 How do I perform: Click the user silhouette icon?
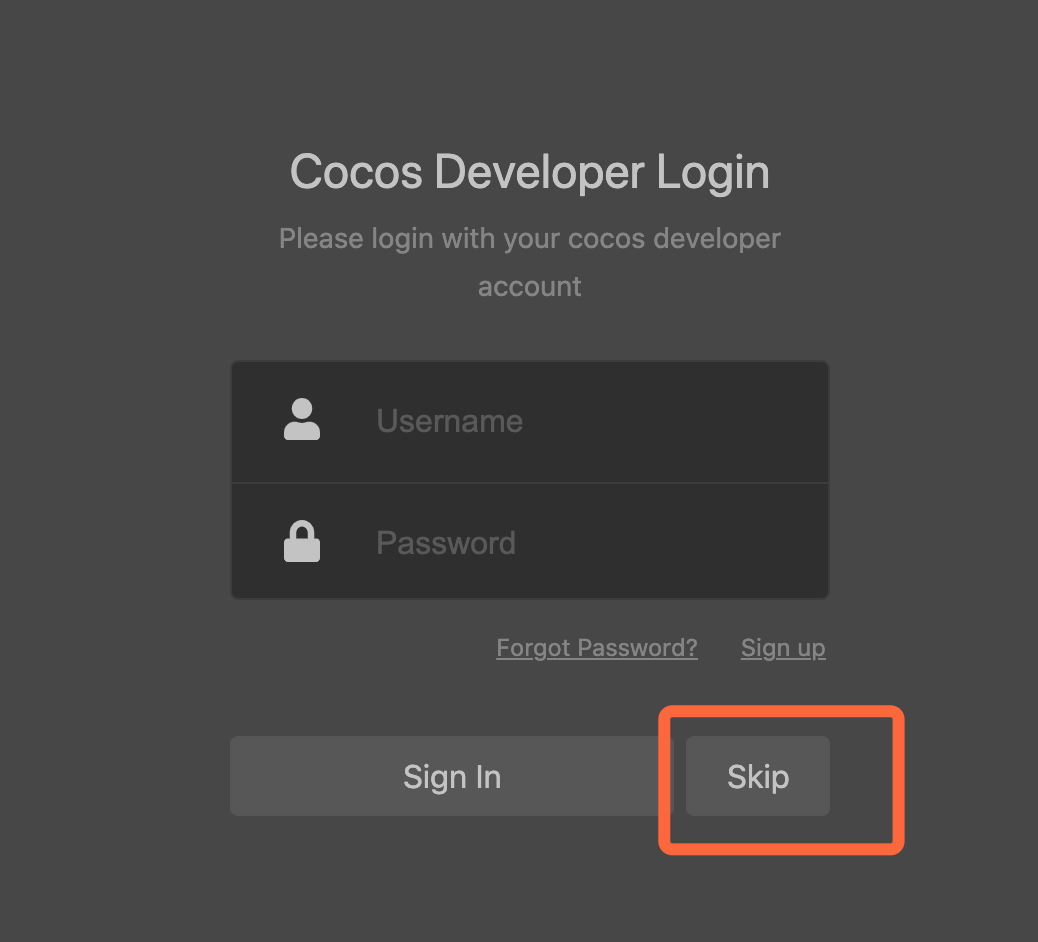pos(302,420)
